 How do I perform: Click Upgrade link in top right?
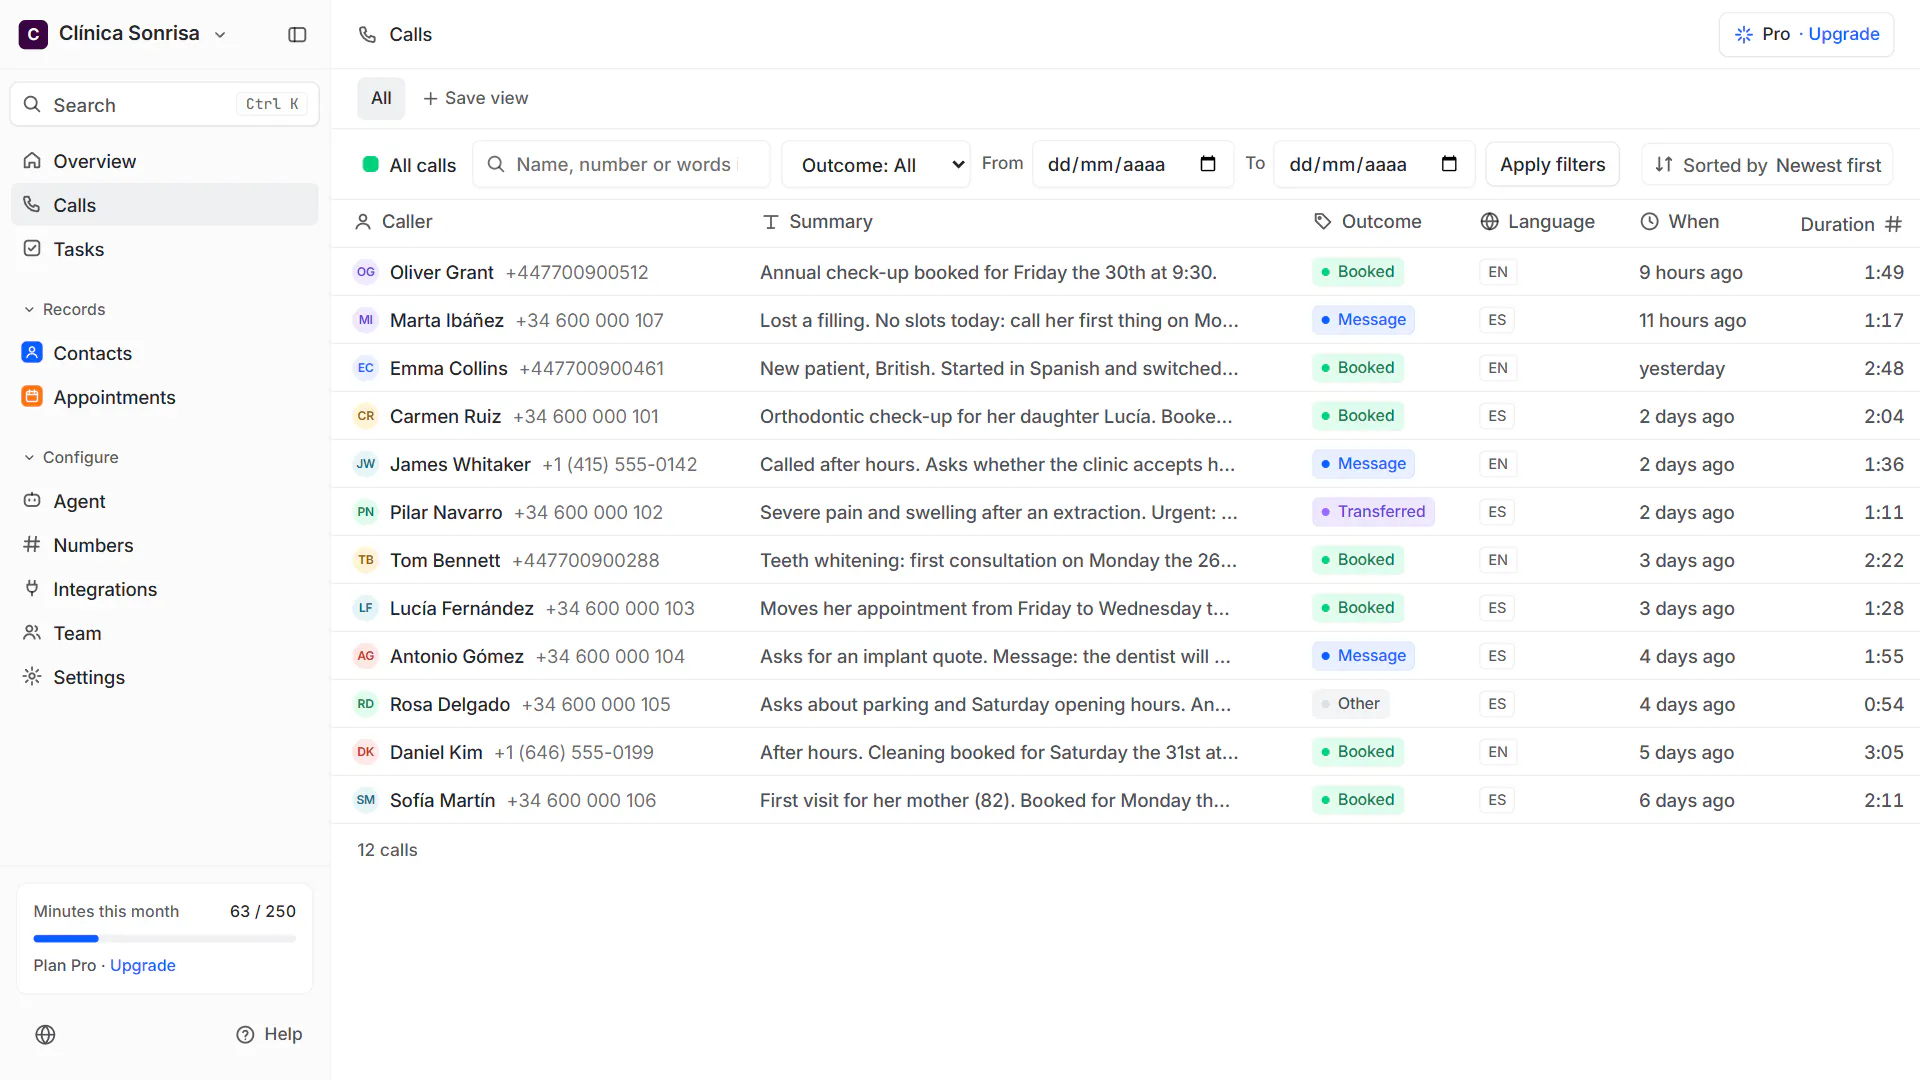point(1843,34)
